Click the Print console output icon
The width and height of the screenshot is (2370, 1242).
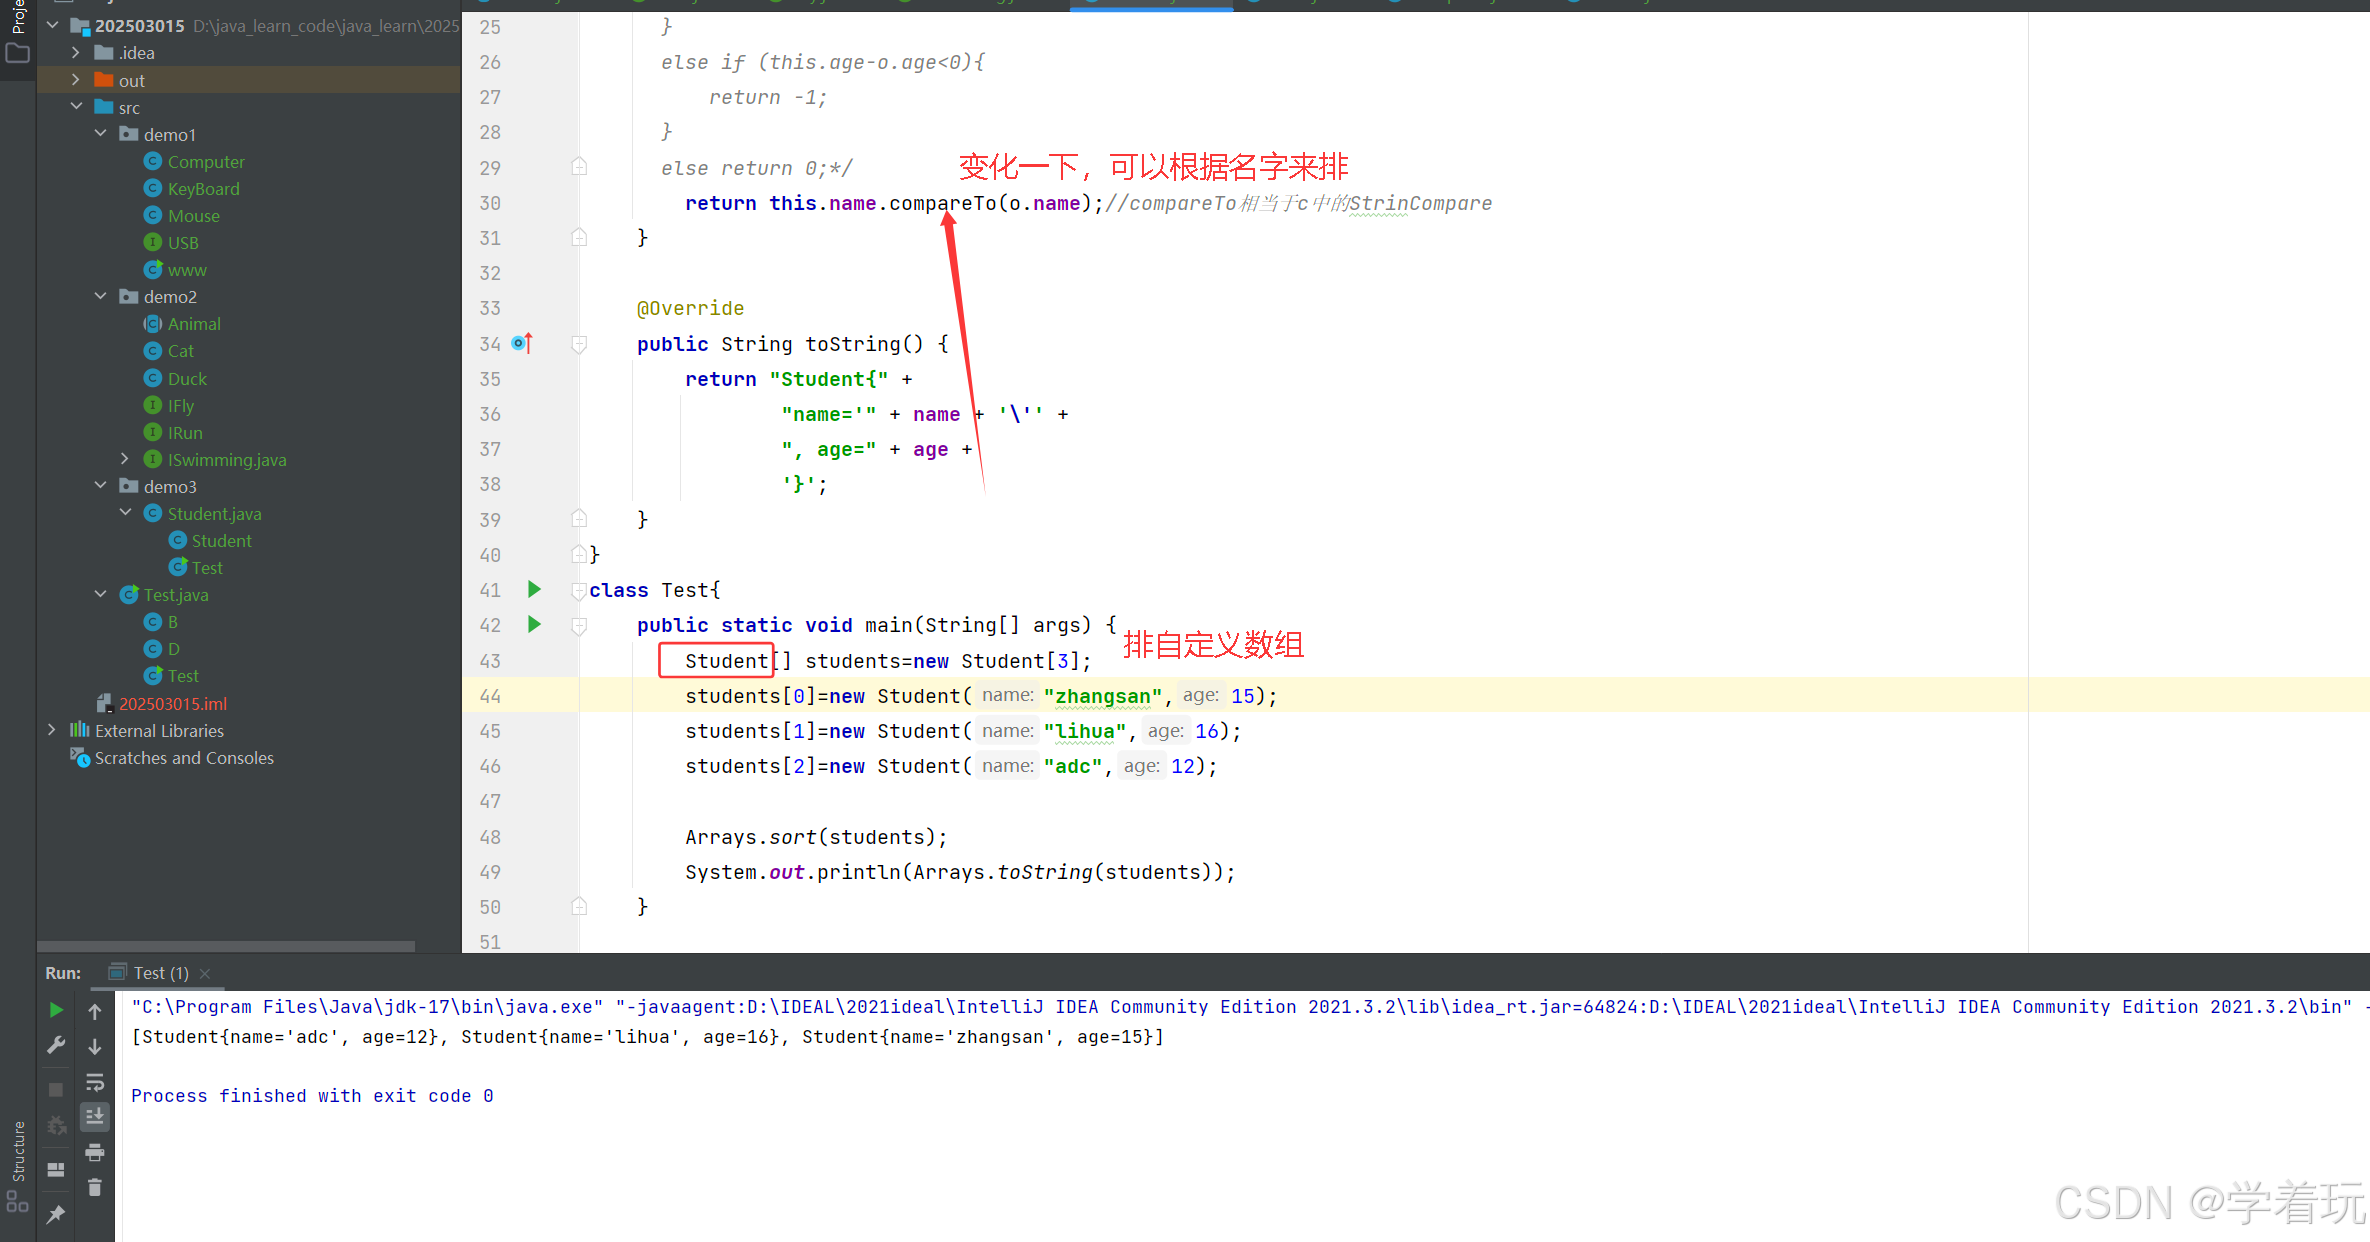(95, 1153)
